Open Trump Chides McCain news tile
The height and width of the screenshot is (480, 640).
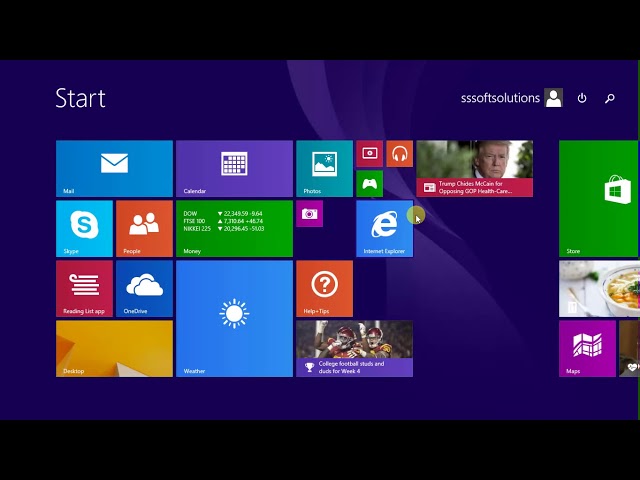tap(474, 169)
